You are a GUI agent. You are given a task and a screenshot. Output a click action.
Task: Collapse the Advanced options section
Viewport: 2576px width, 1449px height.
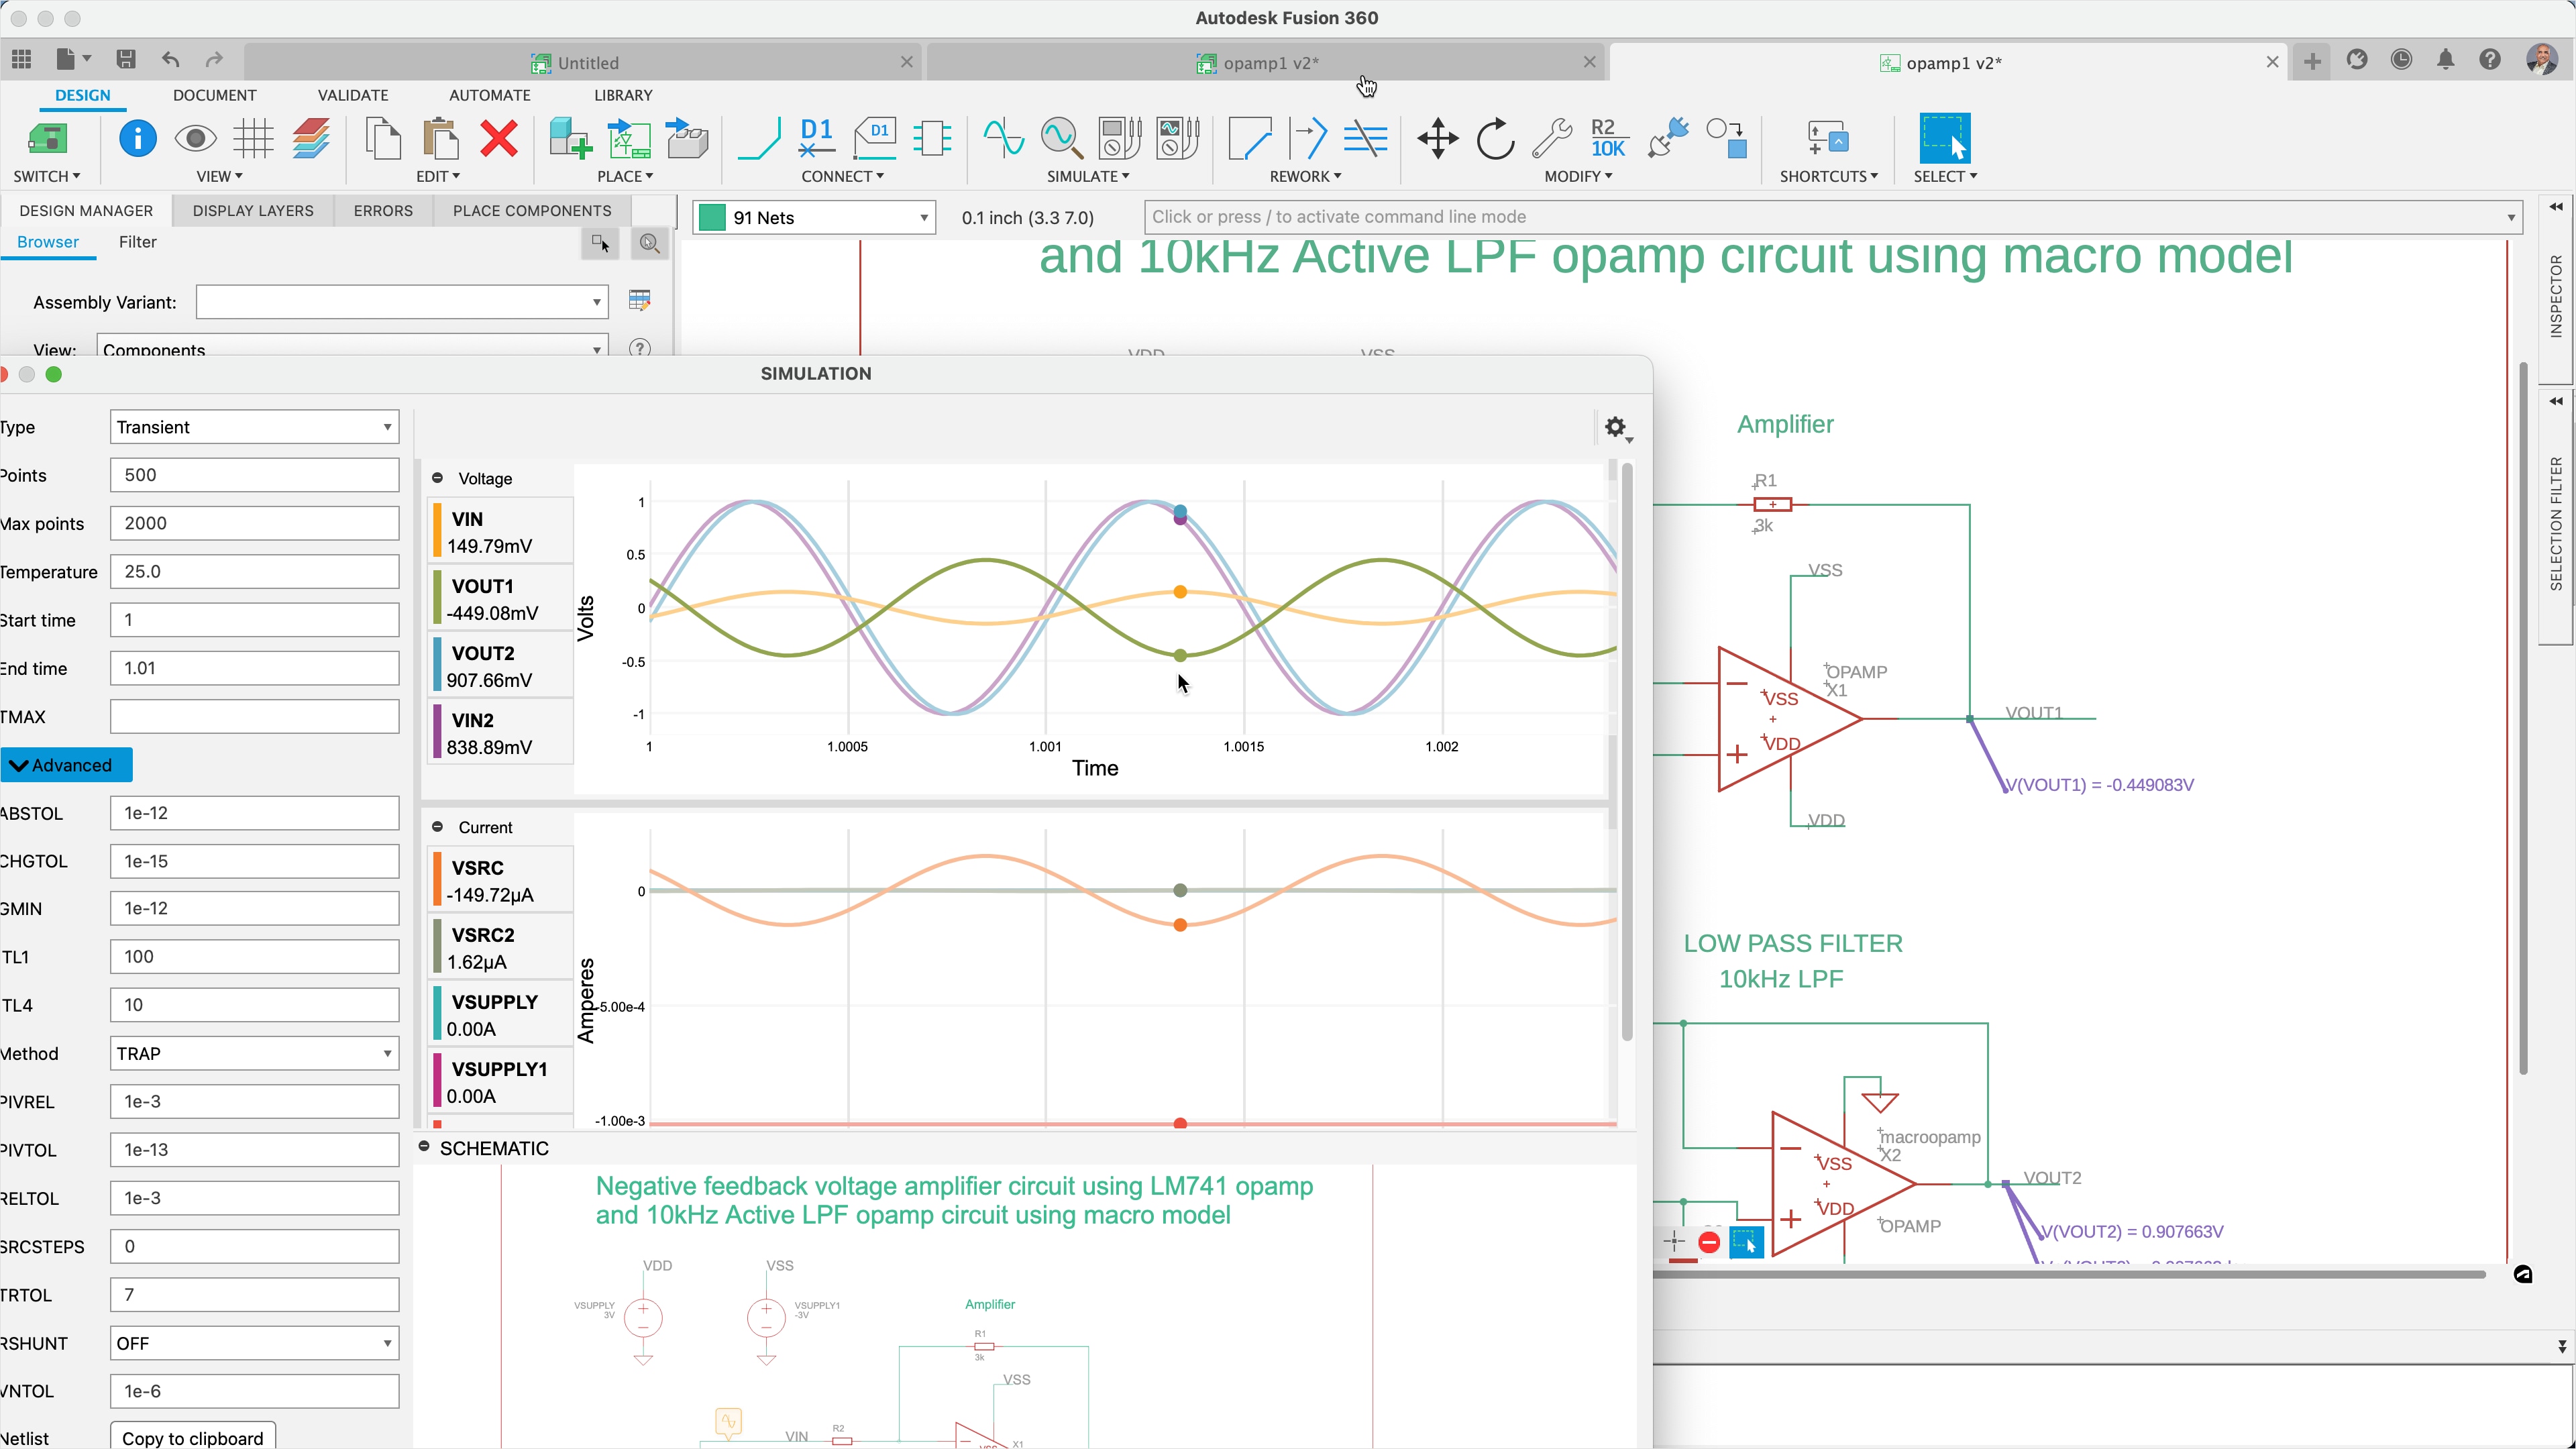click(66, 764)
